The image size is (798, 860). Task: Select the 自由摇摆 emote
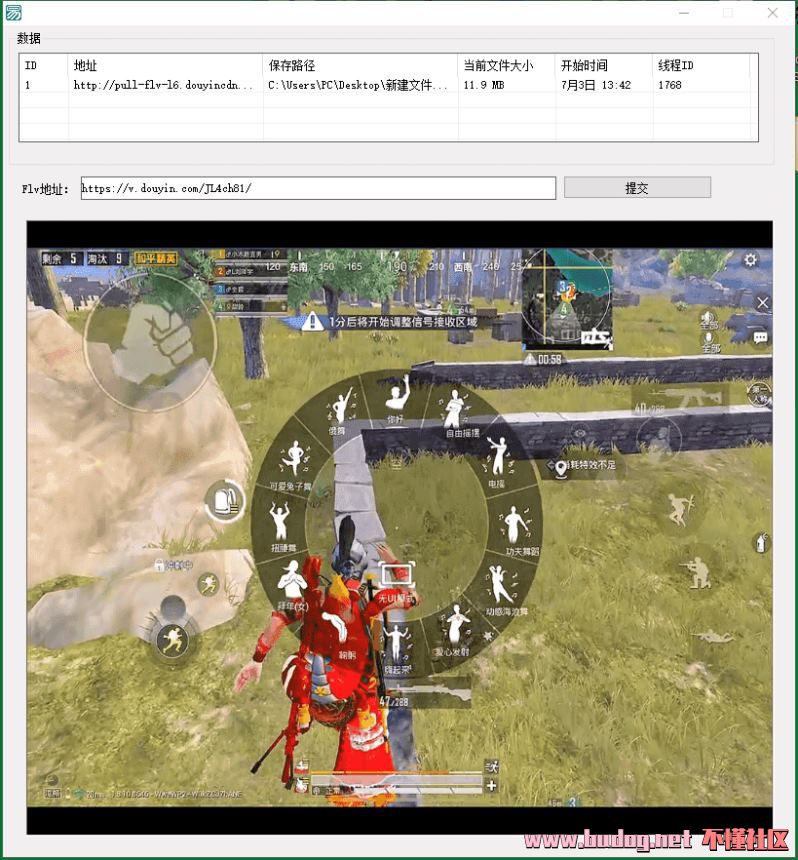click(459, 414)
